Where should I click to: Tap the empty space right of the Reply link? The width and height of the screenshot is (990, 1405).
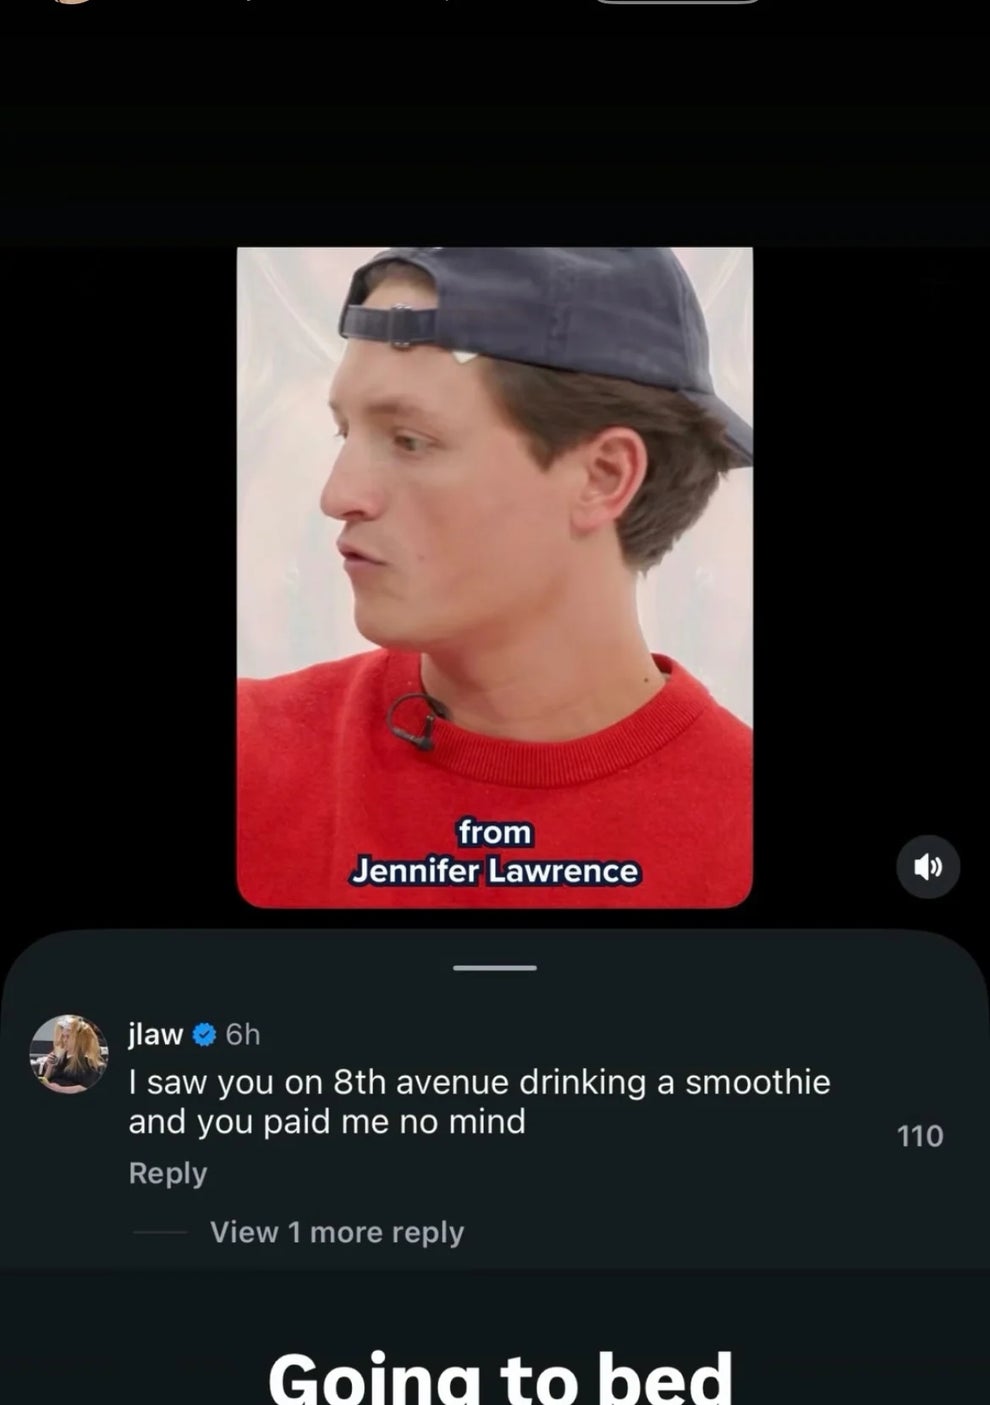pyautogui.click(x=550, y=1173)
